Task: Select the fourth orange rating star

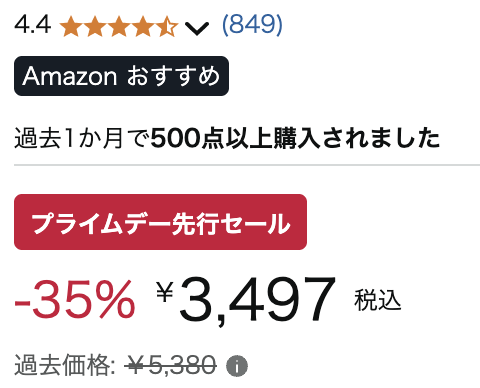Action: [143, 27]
